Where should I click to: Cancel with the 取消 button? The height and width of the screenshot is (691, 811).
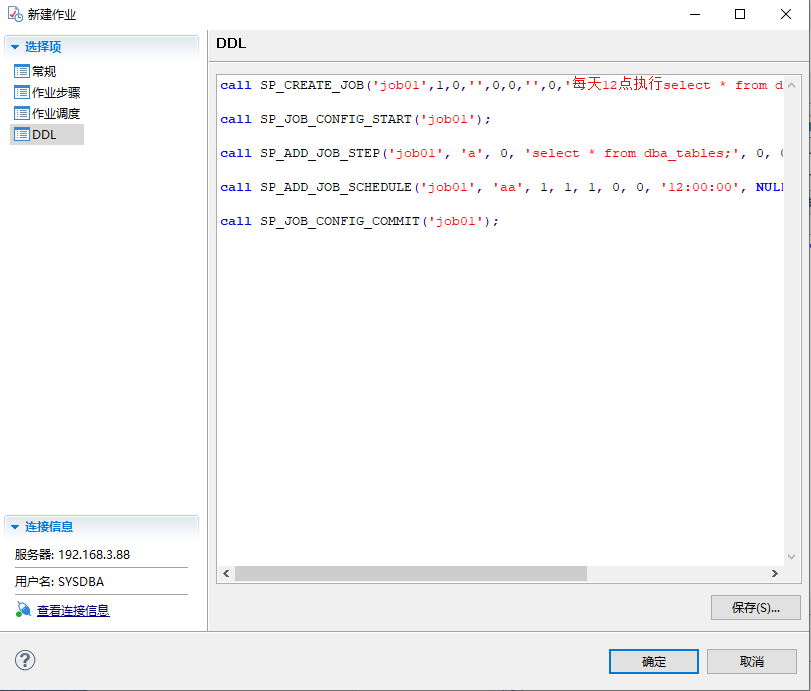(752, 662)
